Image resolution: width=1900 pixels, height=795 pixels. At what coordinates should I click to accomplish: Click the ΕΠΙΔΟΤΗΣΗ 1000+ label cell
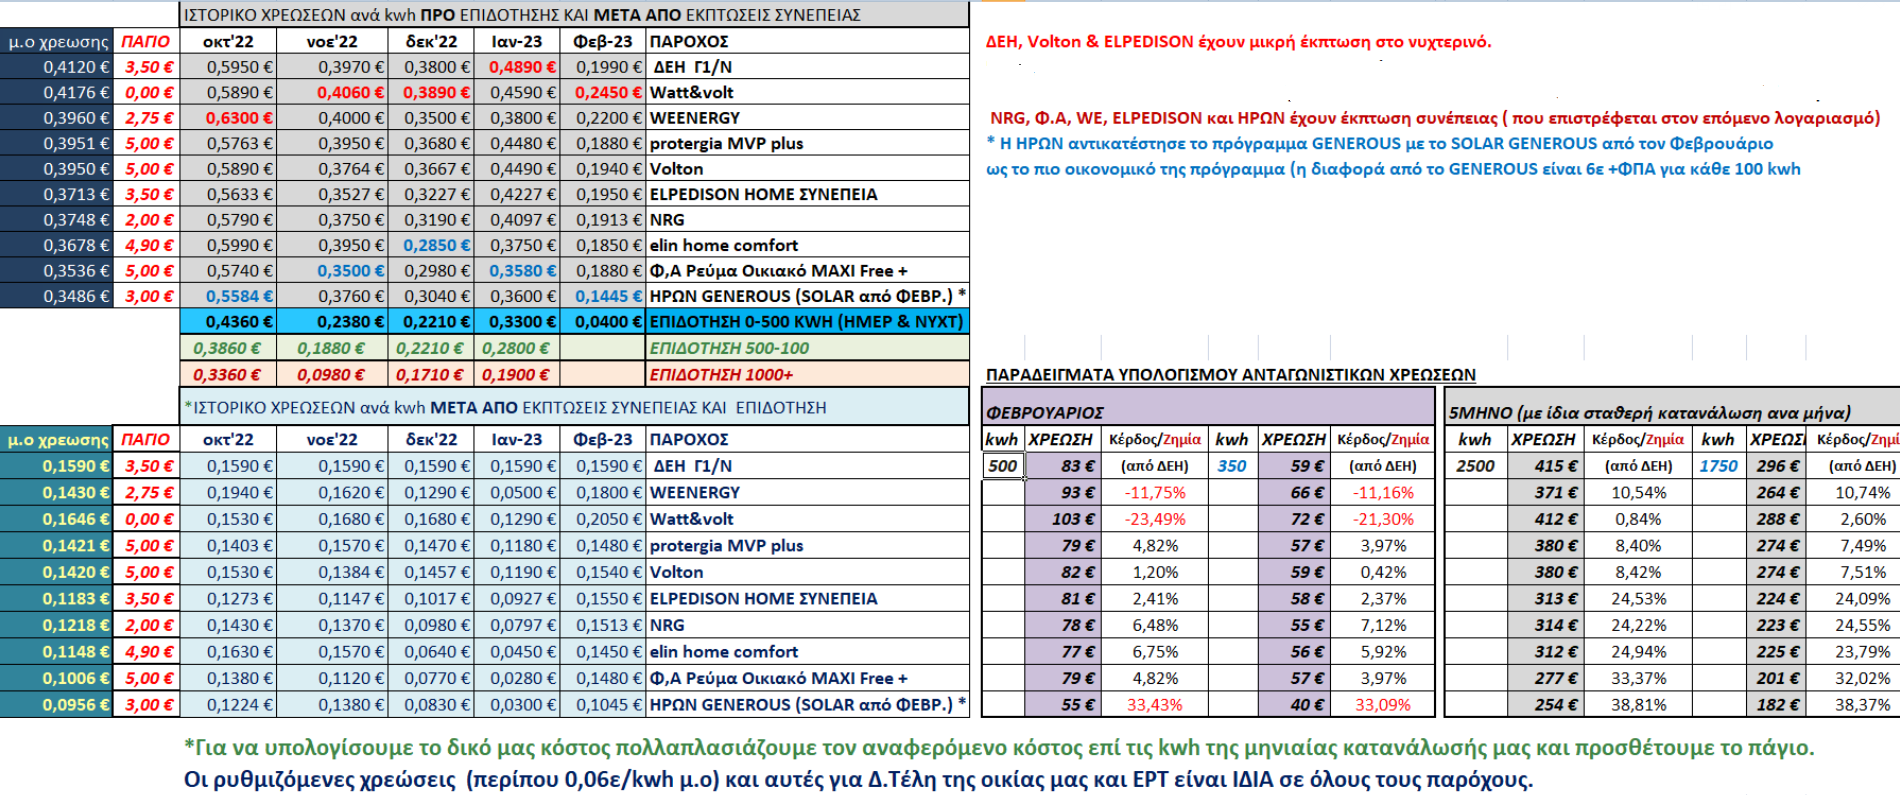click(x=808, y=375)
